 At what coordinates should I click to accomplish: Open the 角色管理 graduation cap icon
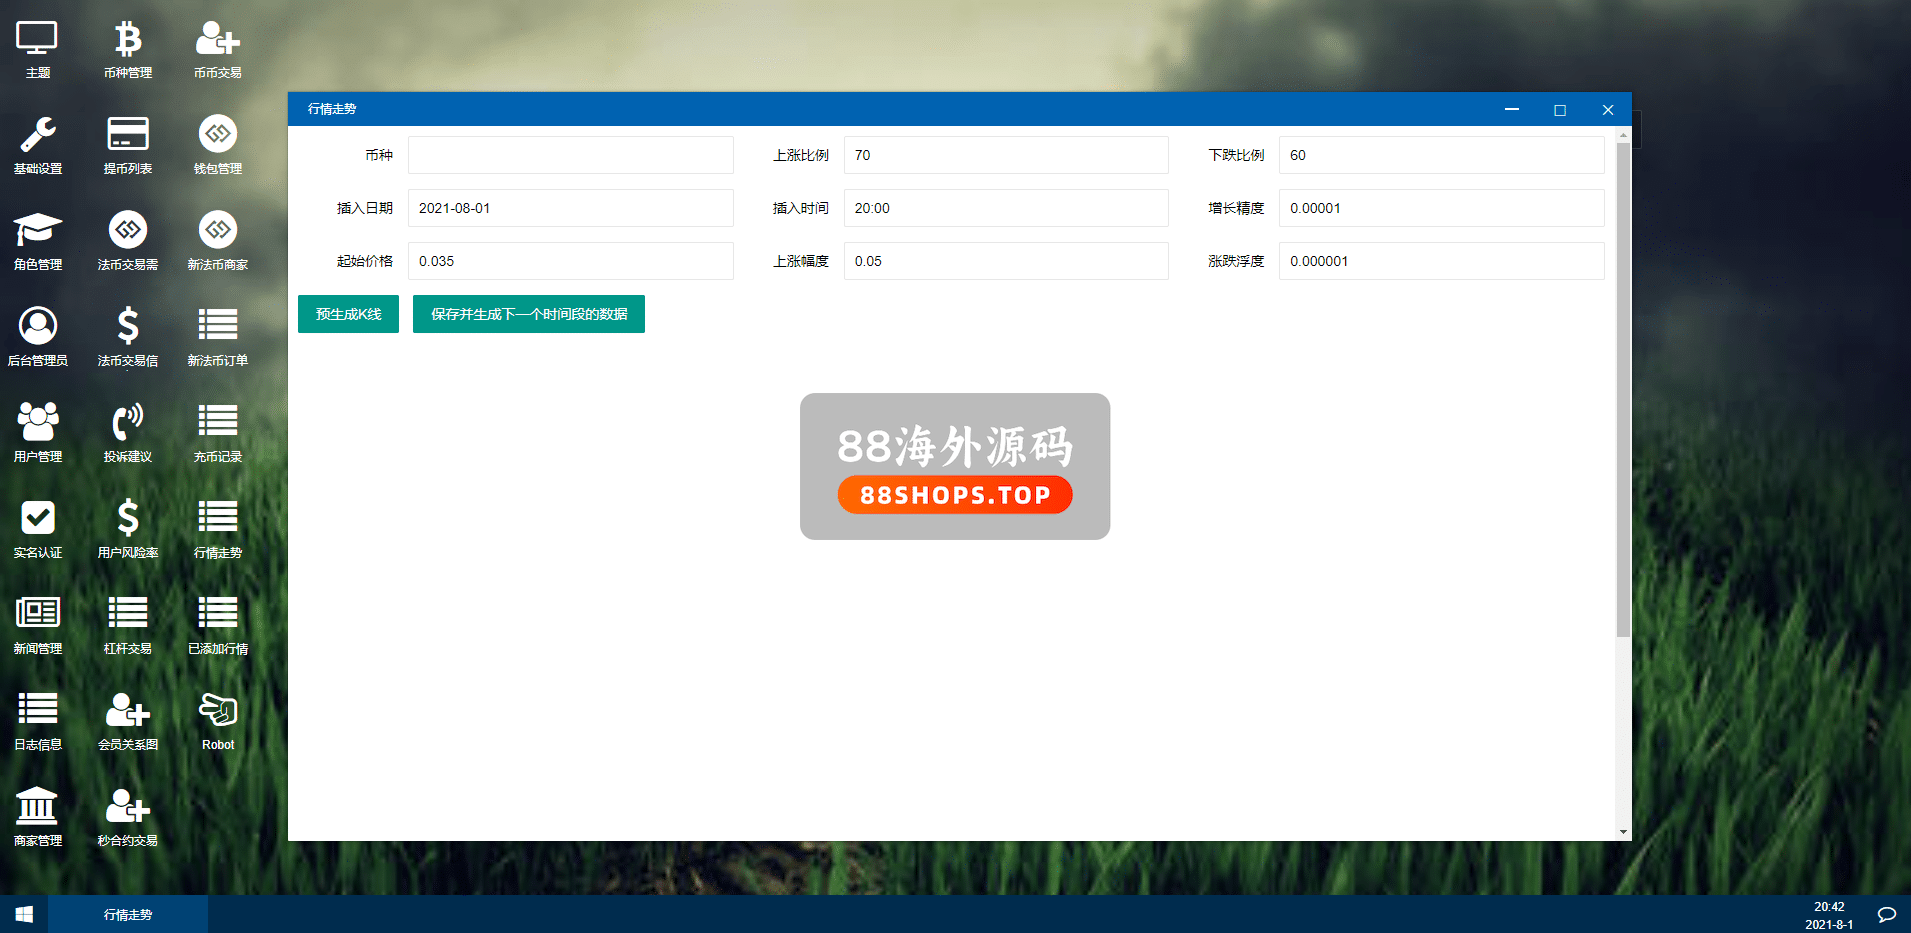(38, 231)
